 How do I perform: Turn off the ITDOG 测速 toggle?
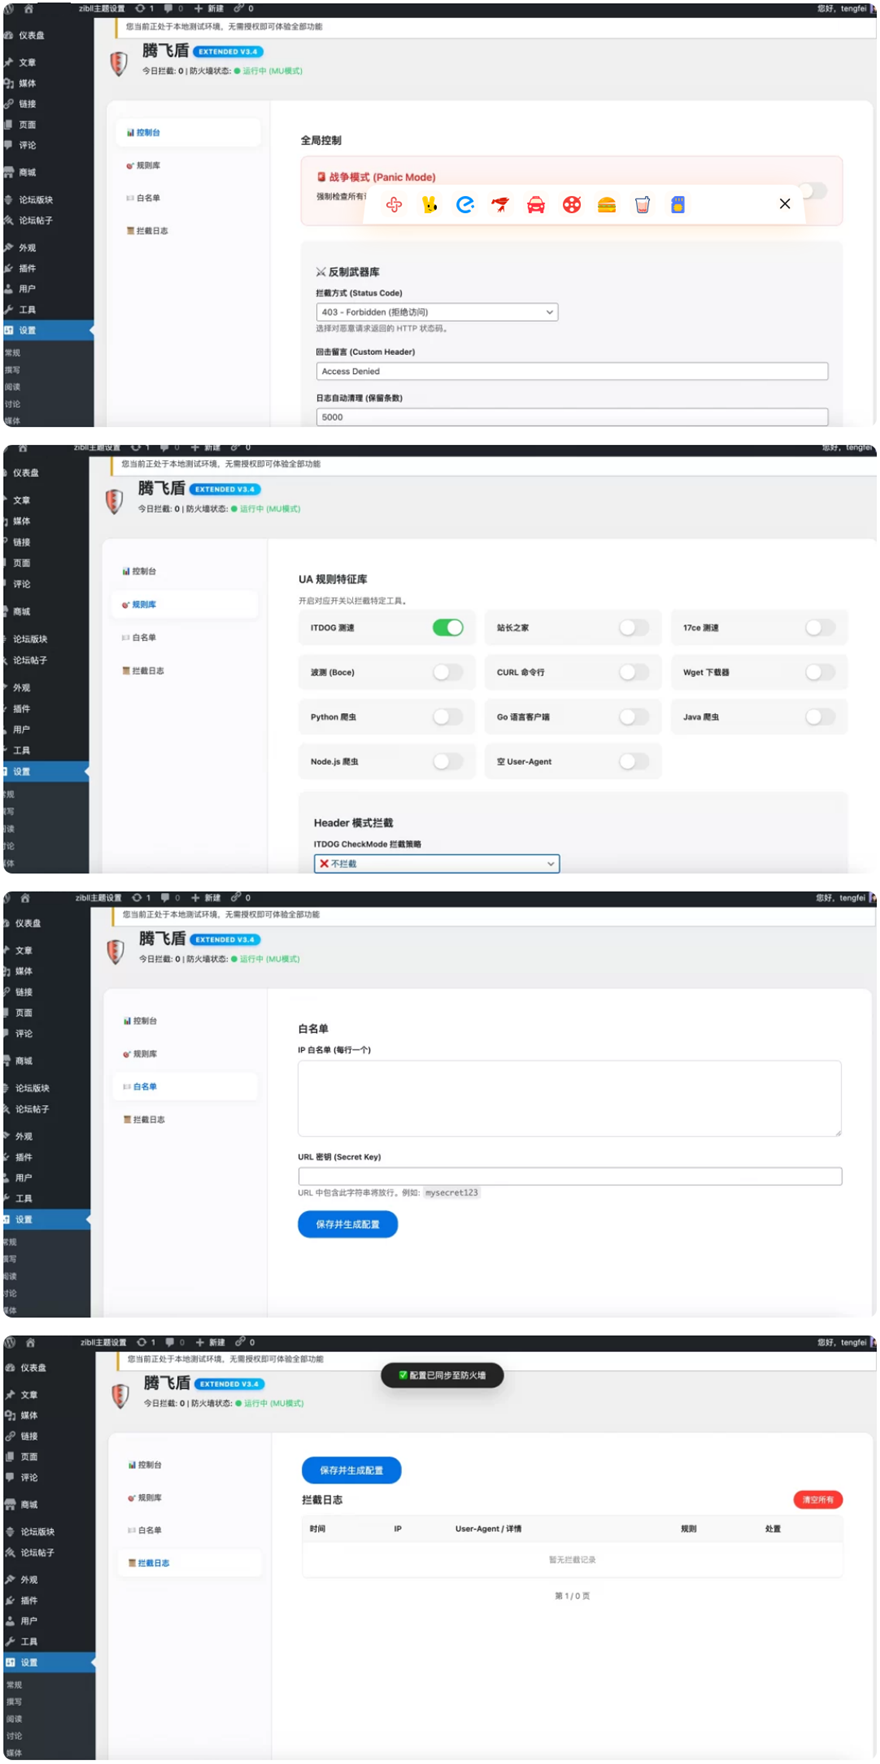[447, 628]
